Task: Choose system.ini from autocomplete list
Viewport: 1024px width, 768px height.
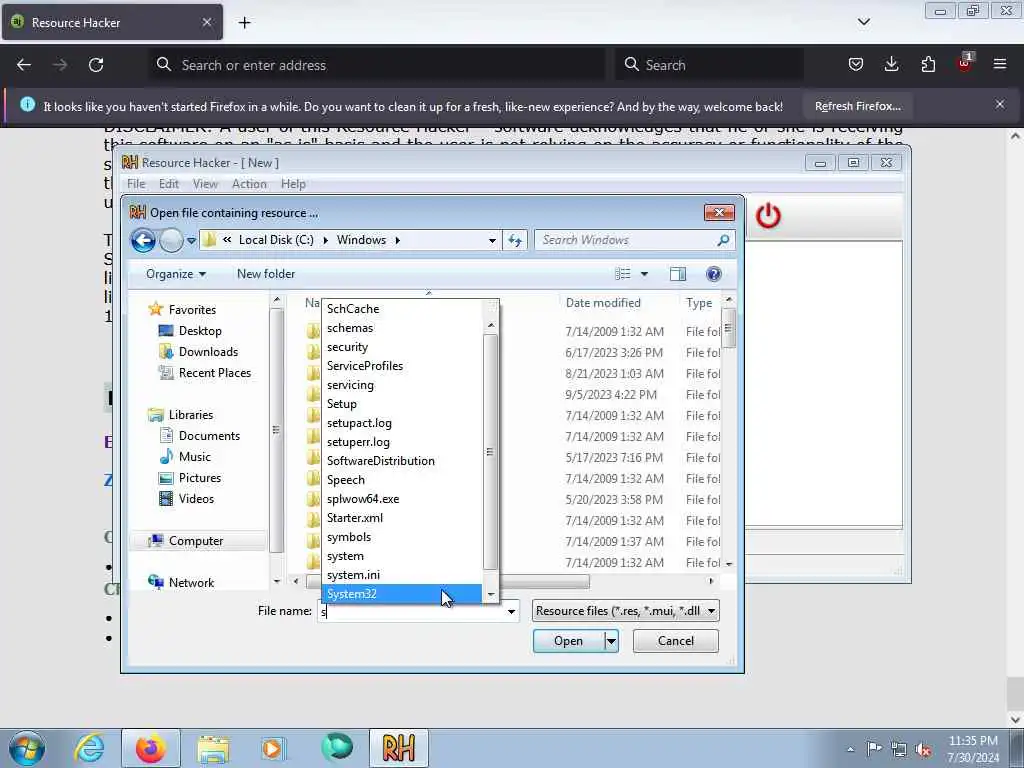Action: 402,575
